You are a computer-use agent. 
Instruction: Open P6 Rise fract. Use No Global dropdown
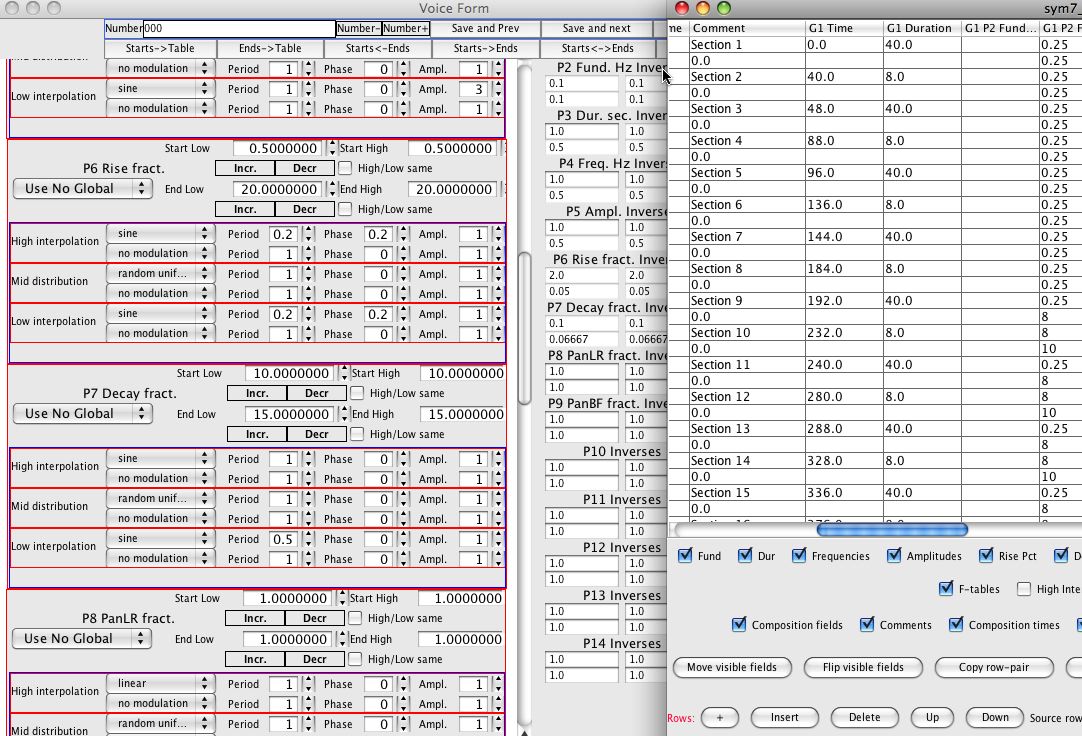coord(82,188)
